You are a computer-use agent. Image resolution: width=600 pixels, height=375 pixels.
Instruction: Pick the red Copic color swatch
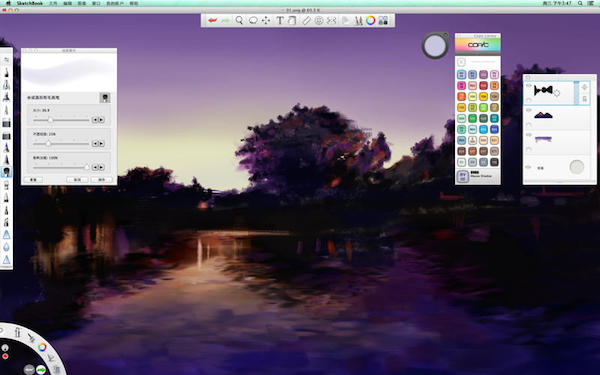coord(483,85)
